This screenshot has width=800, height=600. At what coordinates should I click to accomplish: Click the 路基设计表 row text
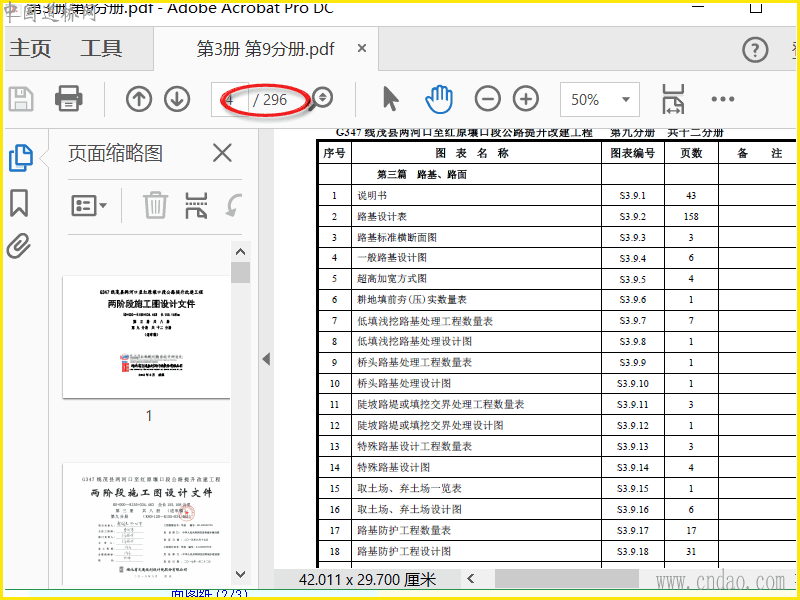tap(382, 216)
